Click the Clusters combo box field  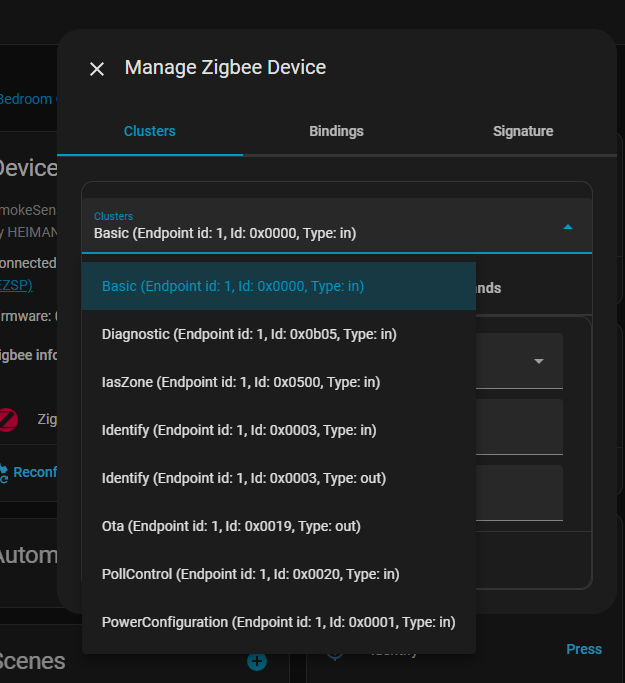320,226
